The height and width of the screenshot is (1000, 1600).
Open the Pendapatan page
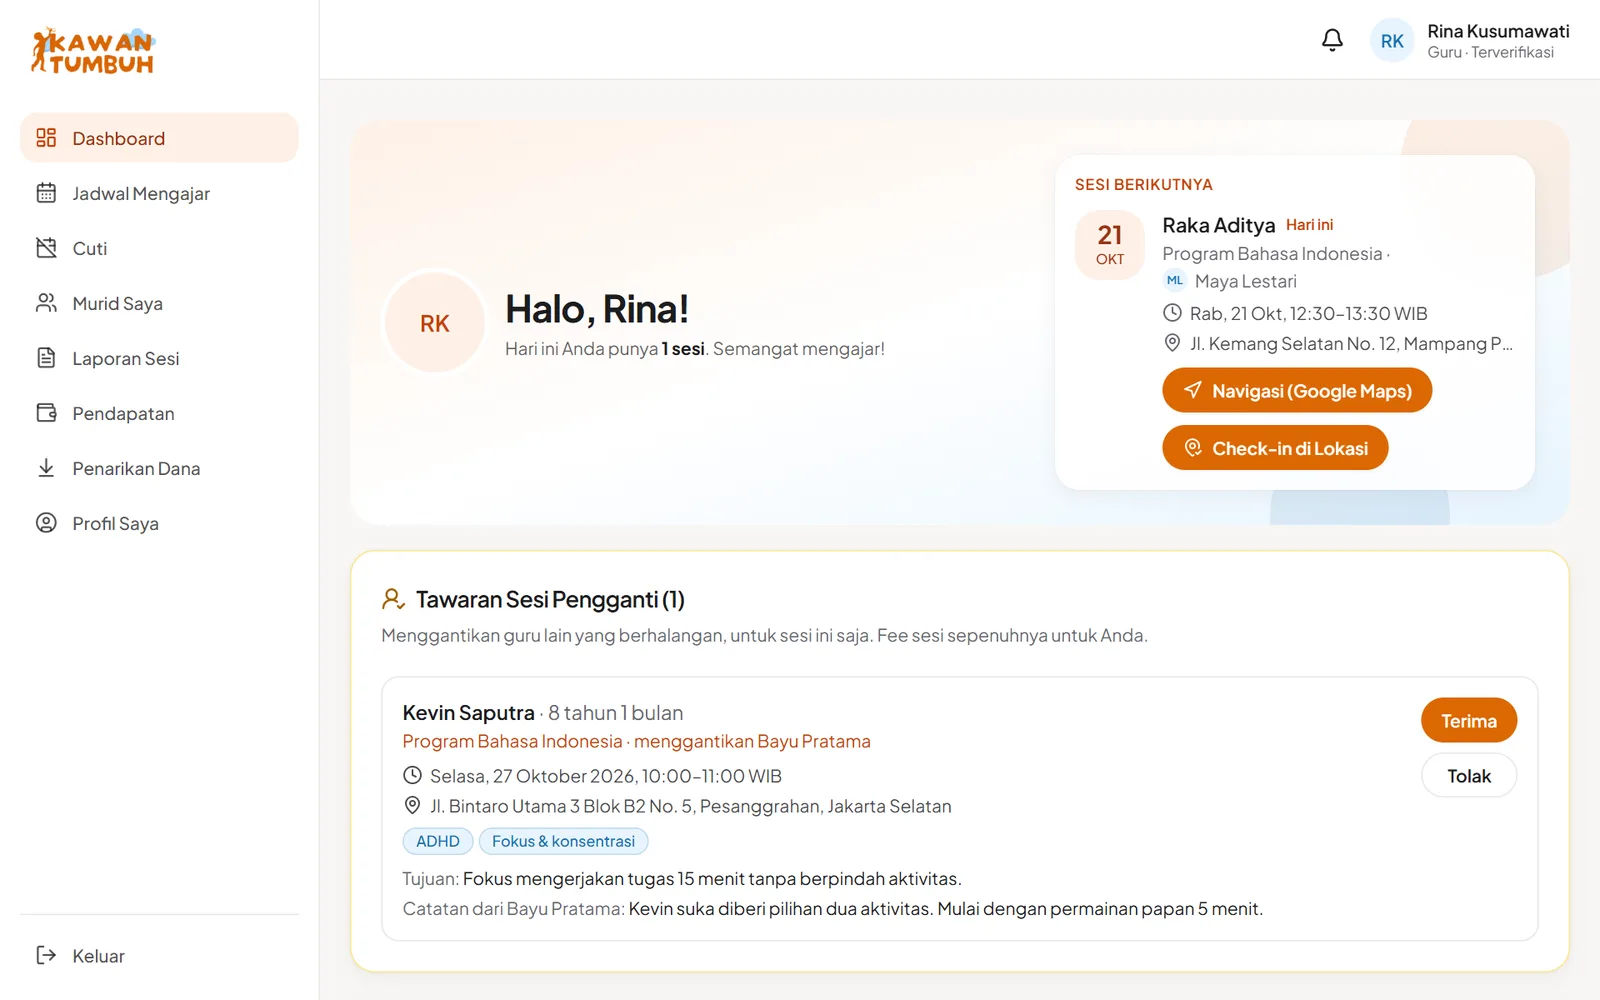[x=159, y=413]
